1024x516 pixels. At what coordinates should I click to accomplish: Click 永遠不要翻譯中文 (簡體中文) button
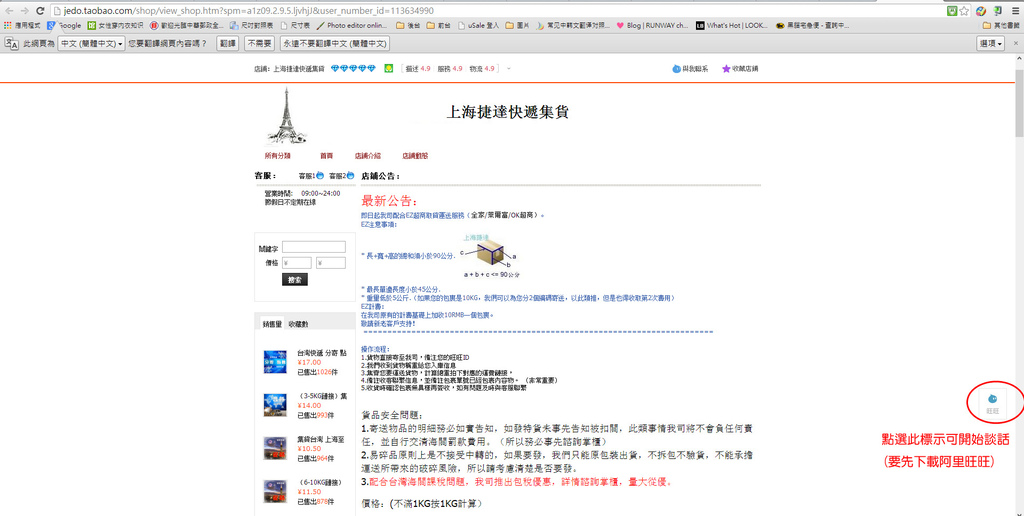click(x=334, y=43)
